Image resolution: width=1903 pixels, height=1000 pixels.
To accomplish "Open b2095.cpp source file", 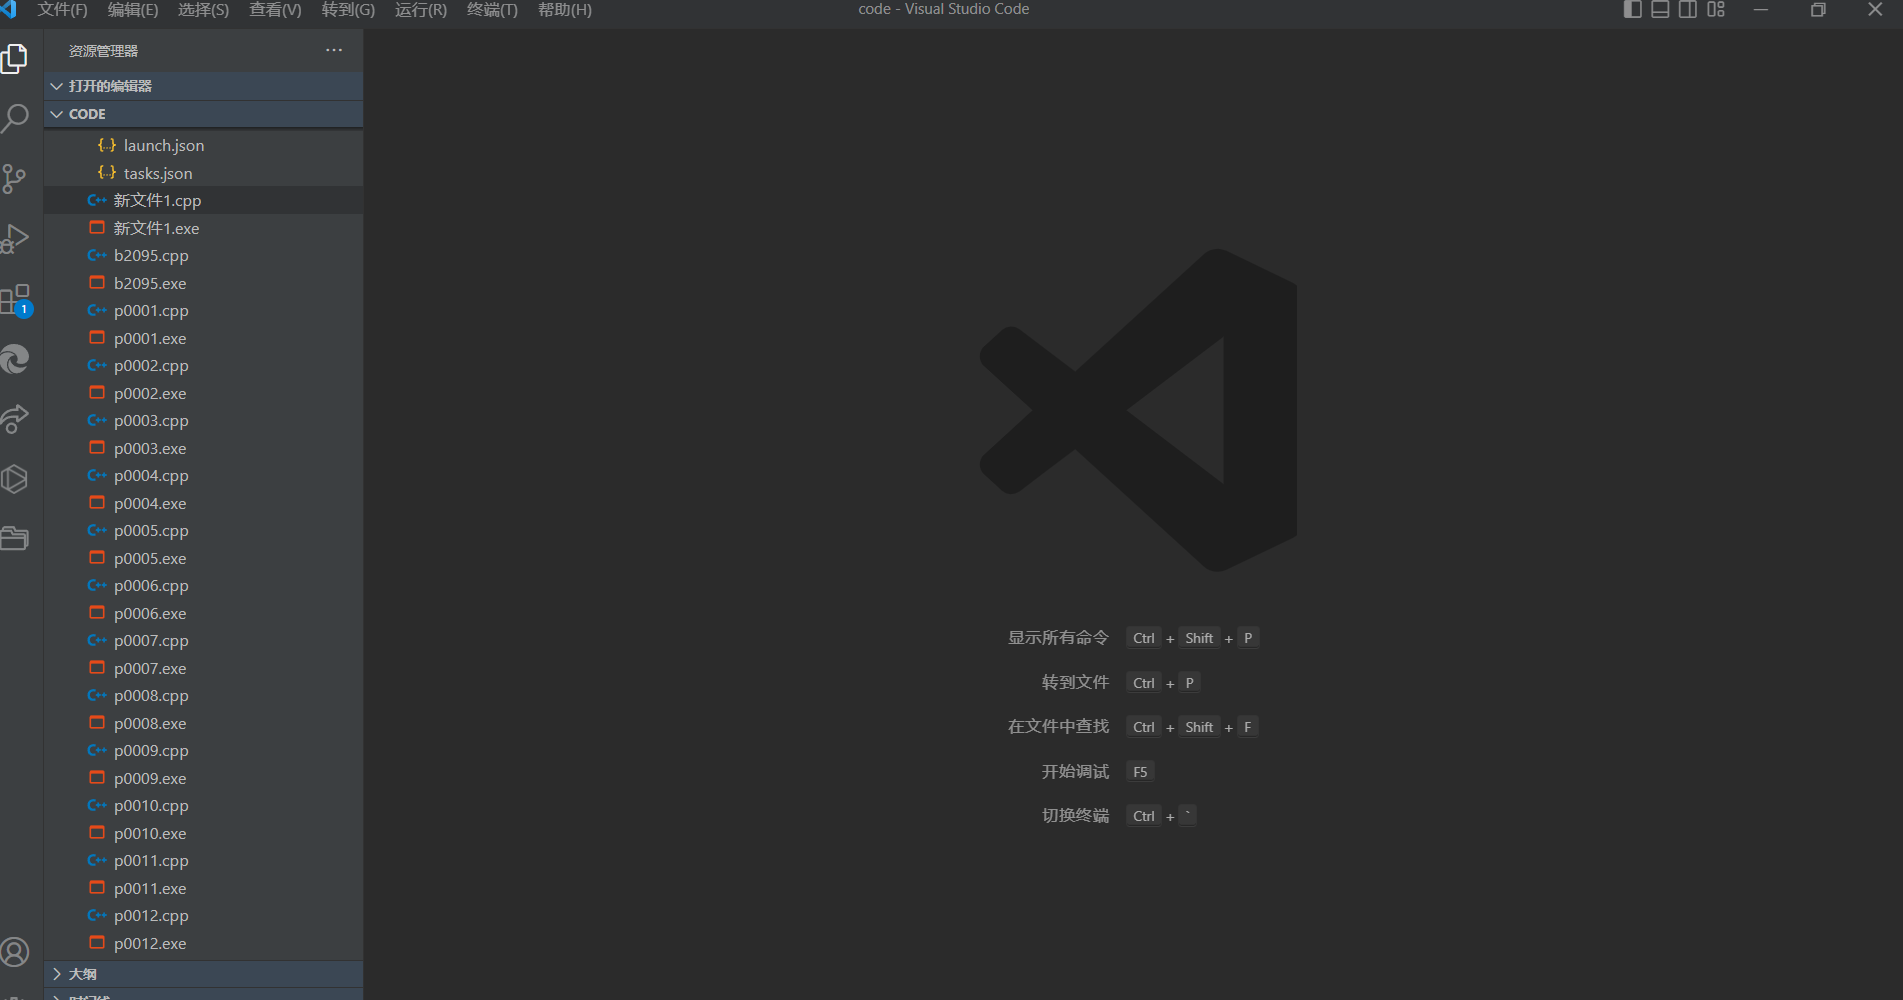I will 204,255.
